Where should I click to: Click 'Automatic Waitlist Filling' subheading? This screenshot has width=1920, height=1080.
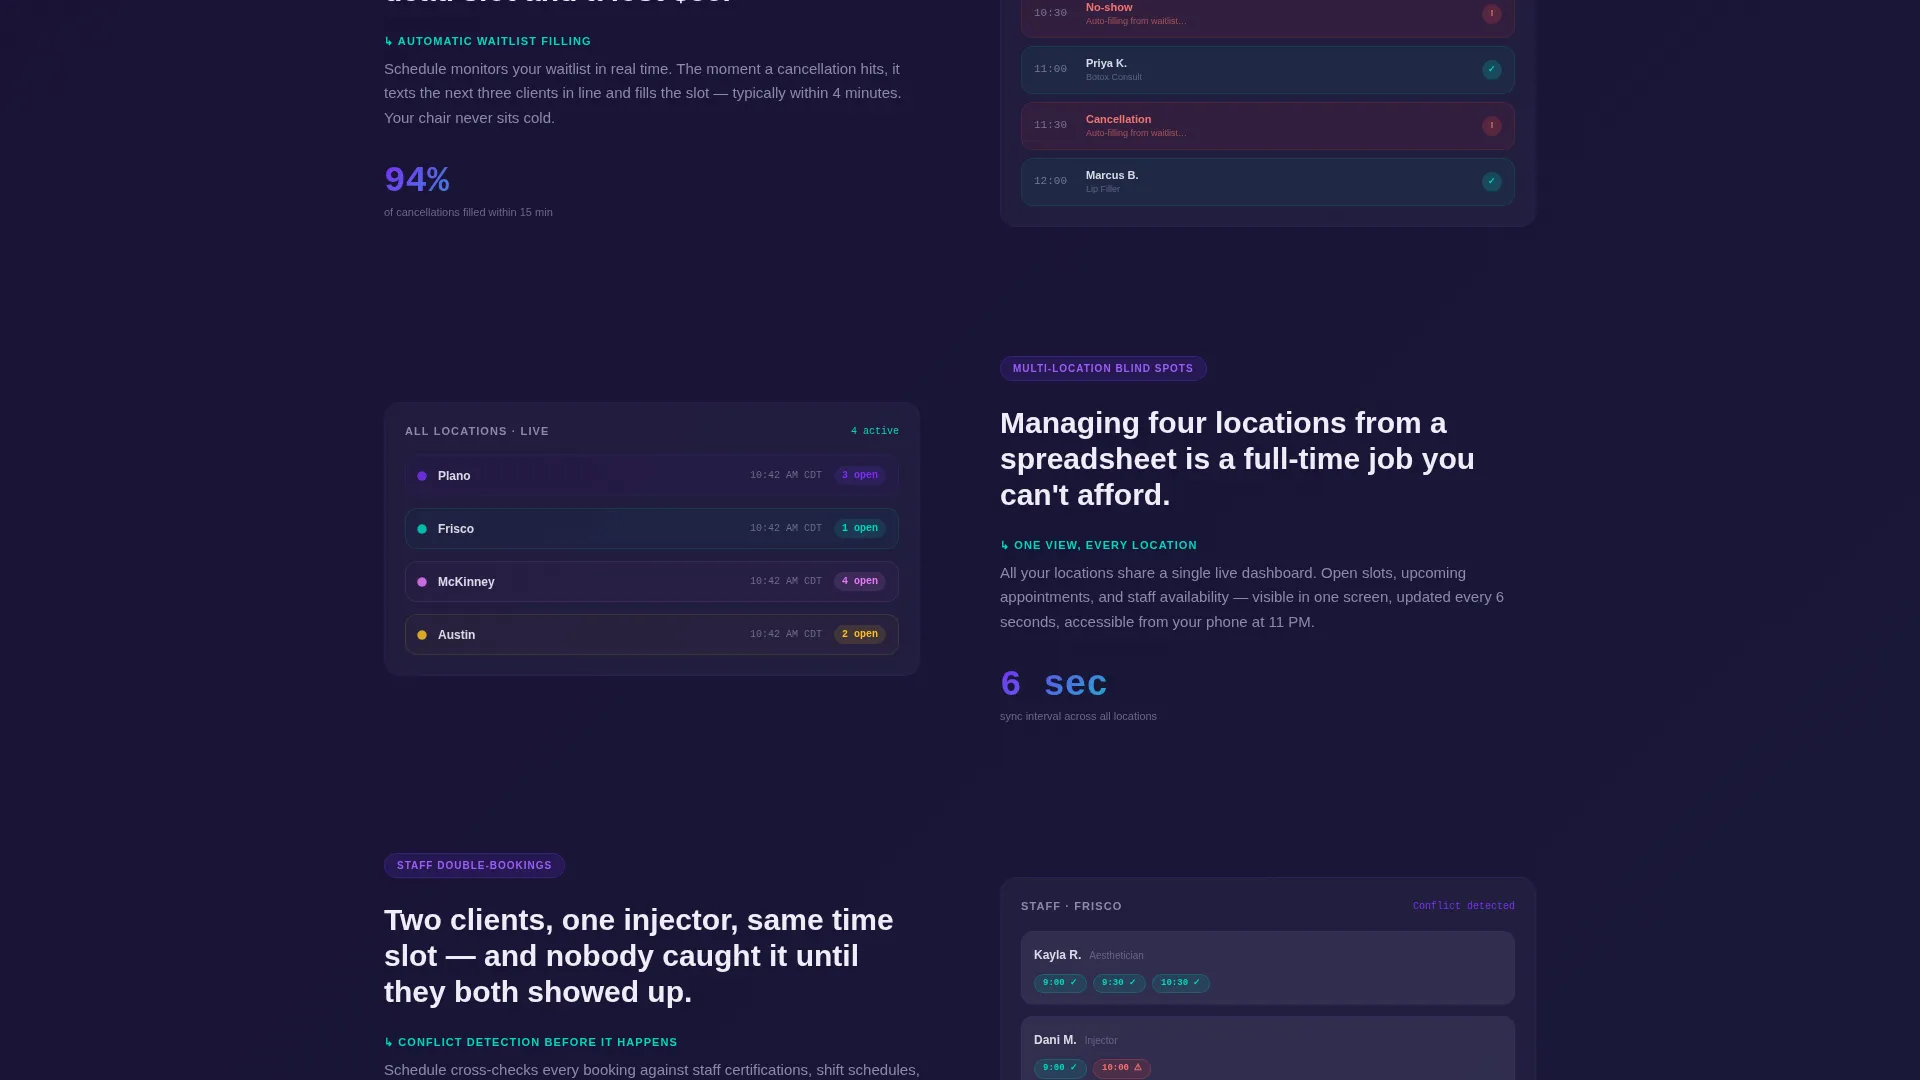488,42
